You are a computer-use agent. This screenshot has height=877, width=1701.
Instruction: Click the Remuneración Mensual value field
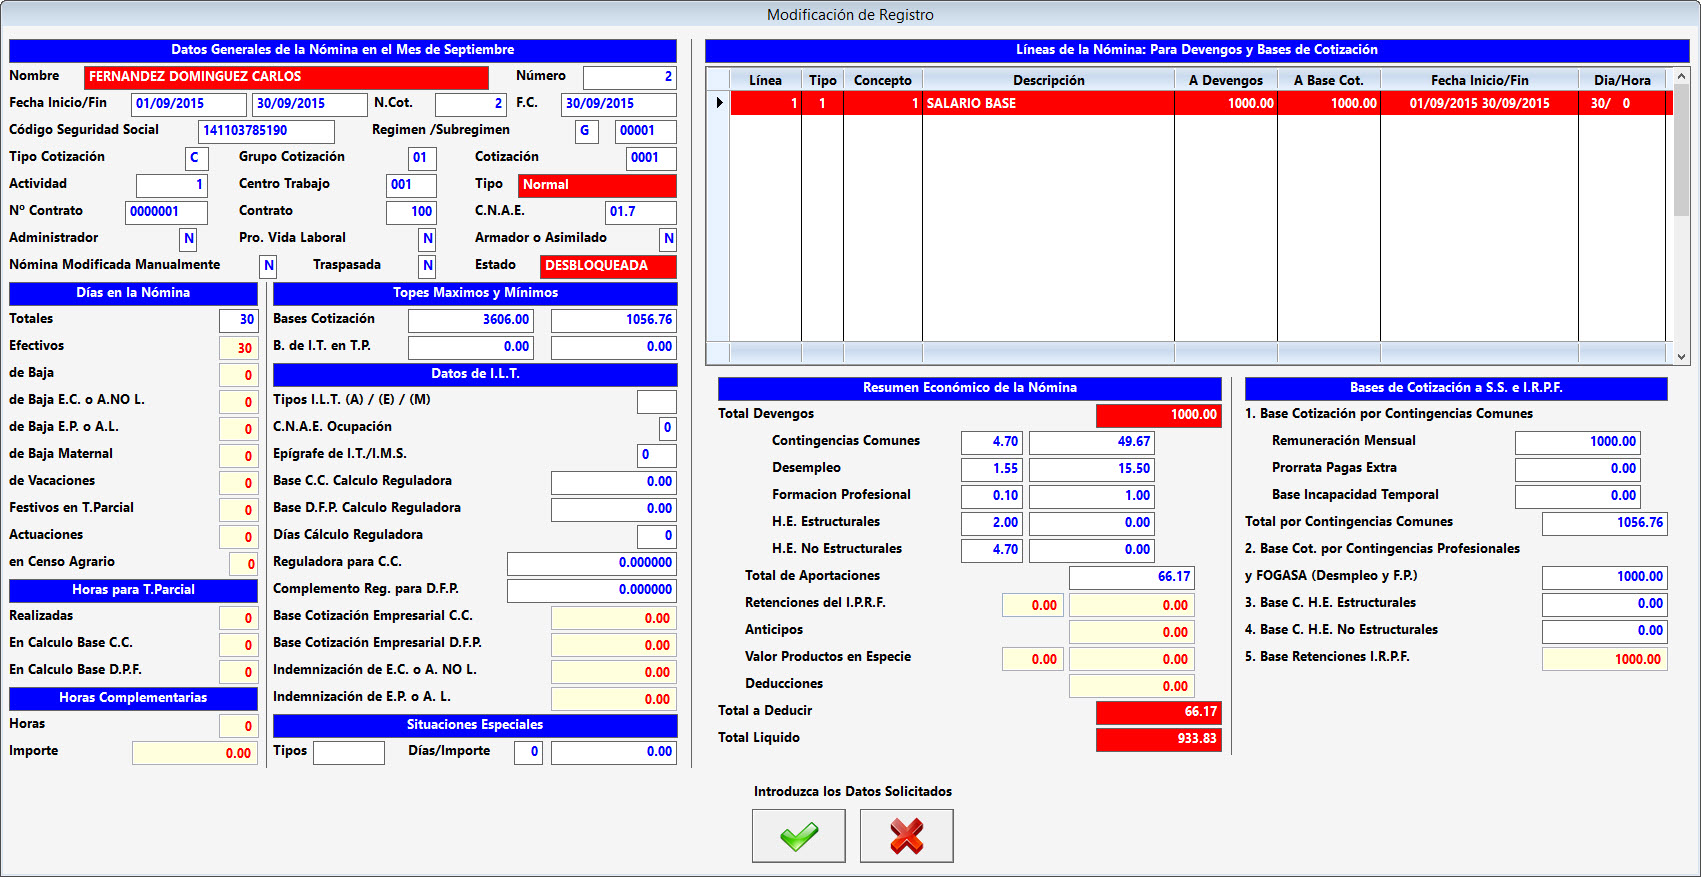(1577, 442)
